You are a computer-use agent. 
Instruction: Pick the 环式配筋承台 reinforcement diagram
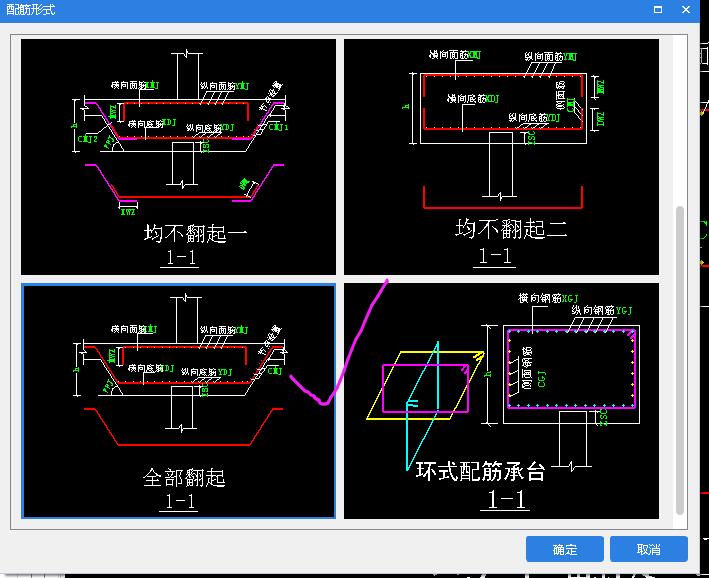501,401
